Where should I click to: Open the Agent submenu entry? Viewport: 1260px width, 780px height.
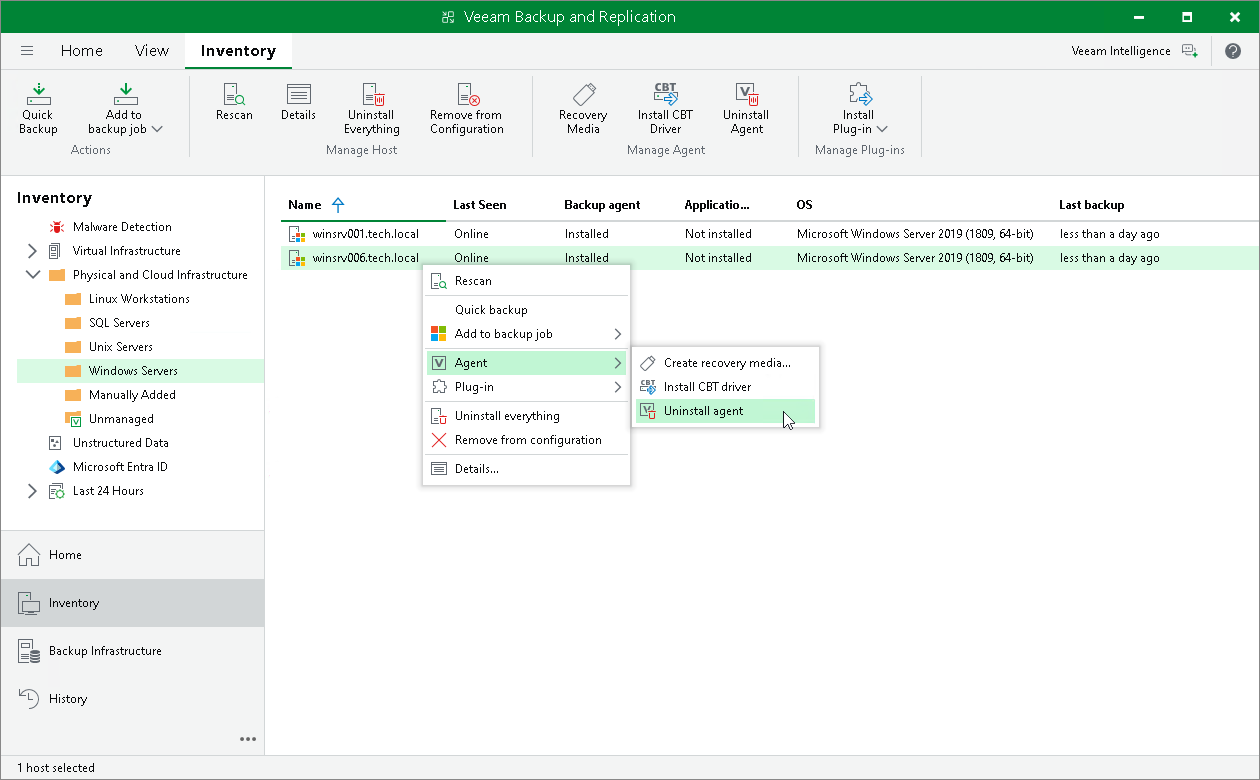(527, 363)
